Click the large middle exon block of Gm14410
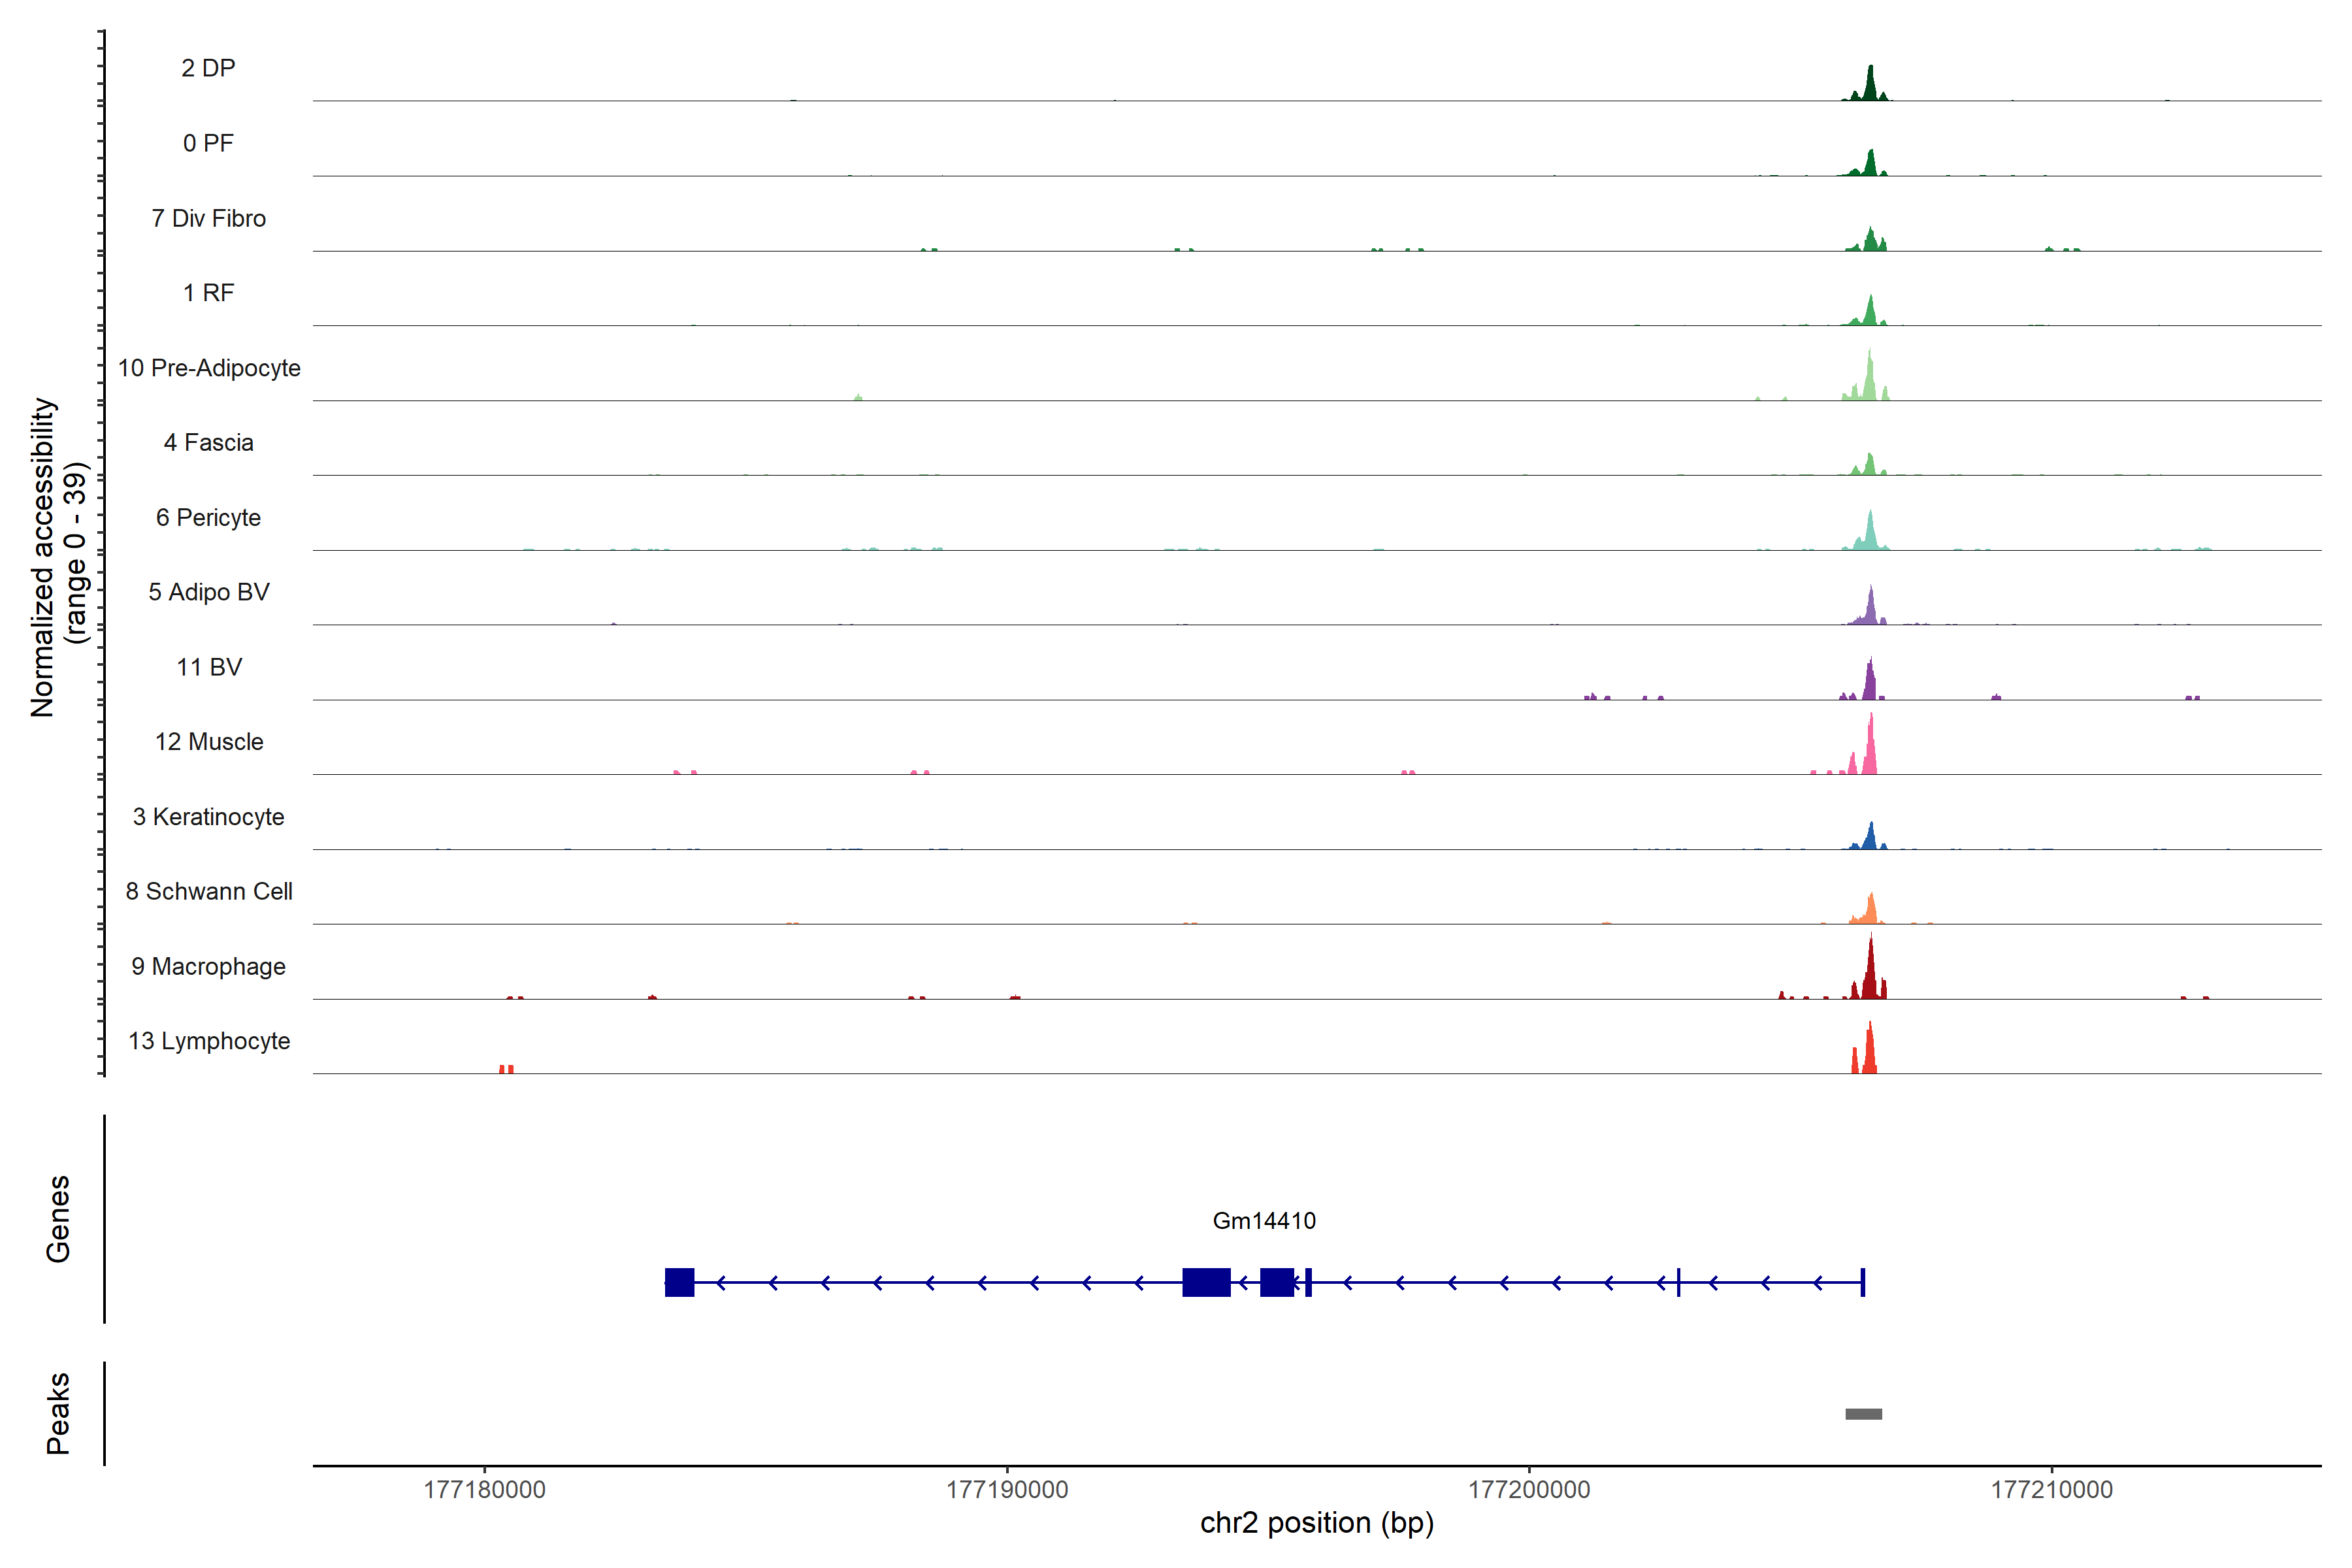The height and width of the screenshot is (1568, 2352). click(1205, 1282)
